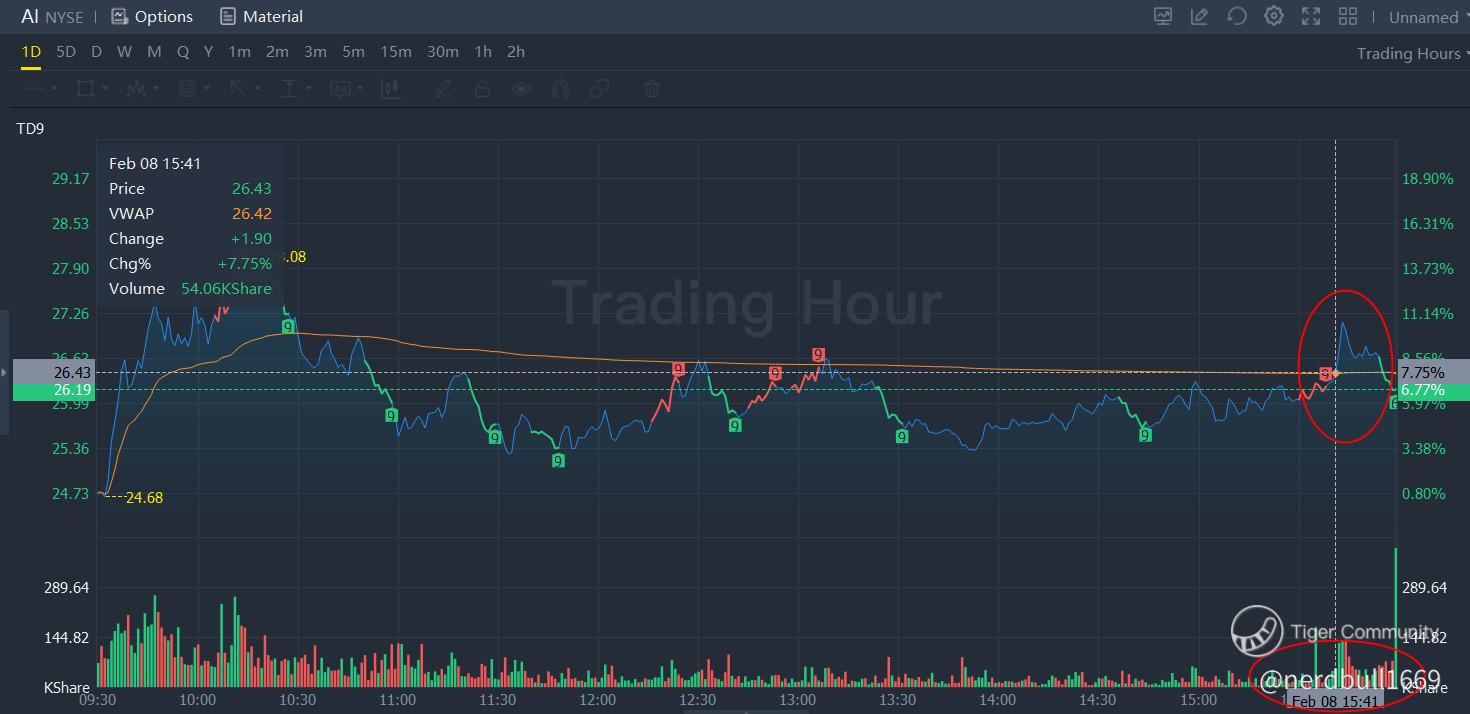Open chart settings gear

pos(1273,16)
